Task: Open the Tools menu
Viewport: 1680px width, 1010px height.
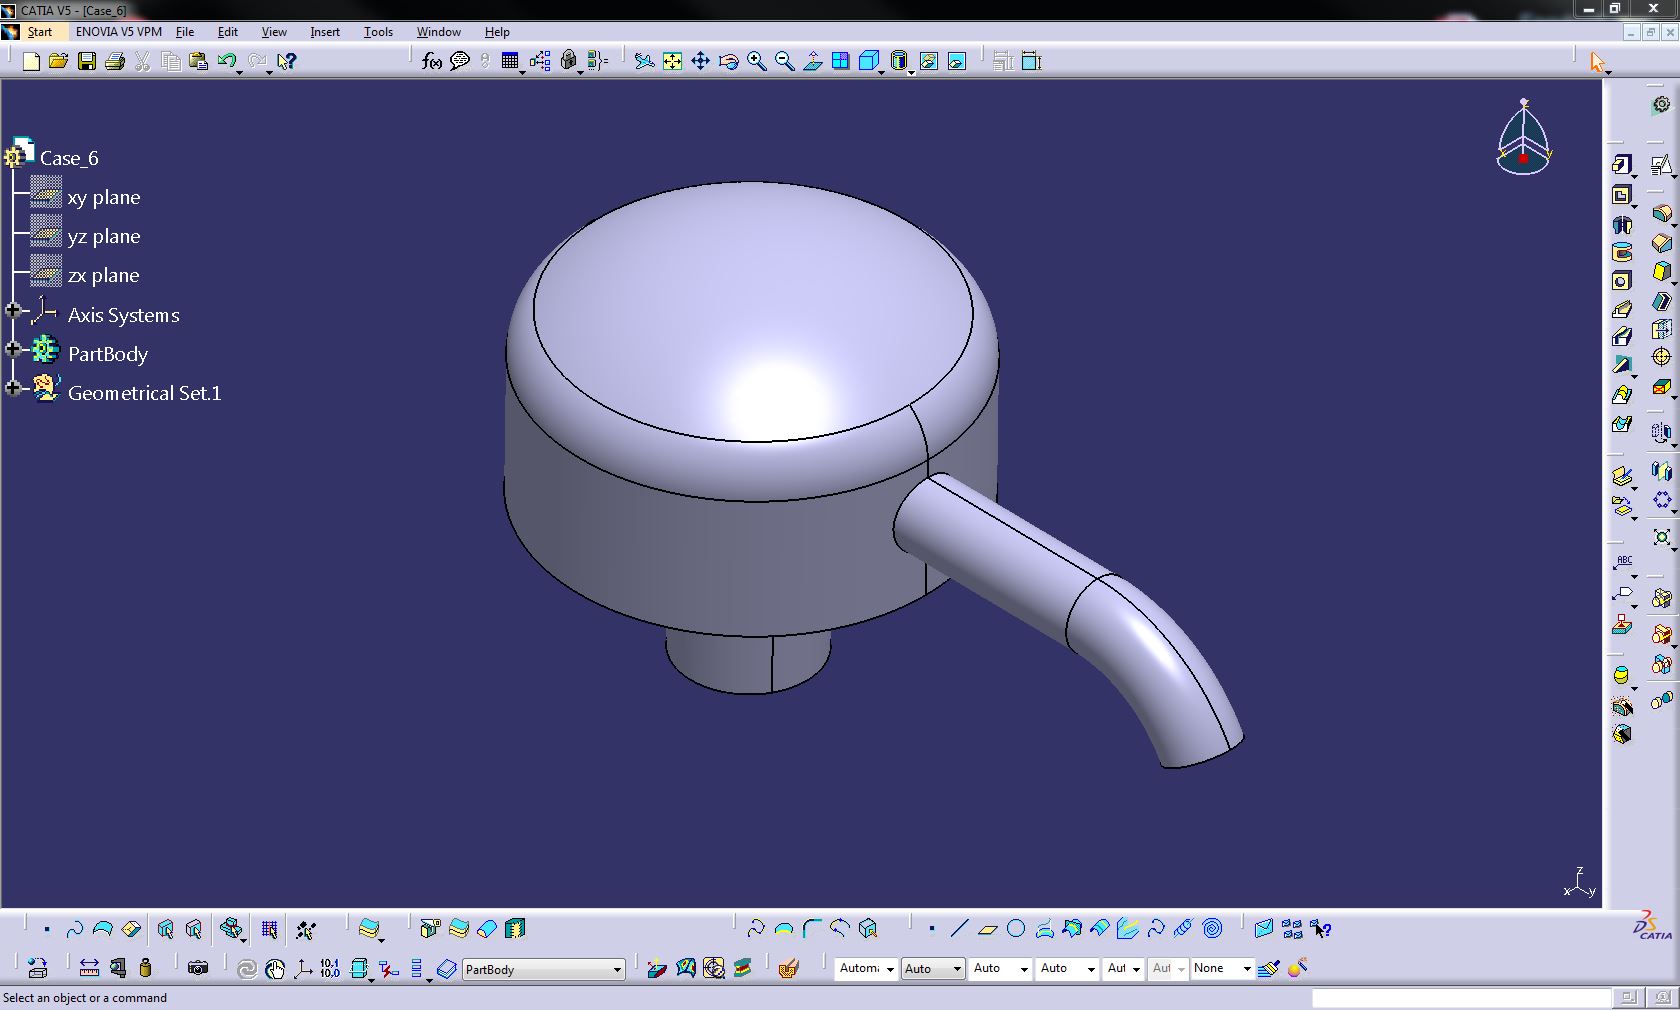Action: [x=378, y=32]
